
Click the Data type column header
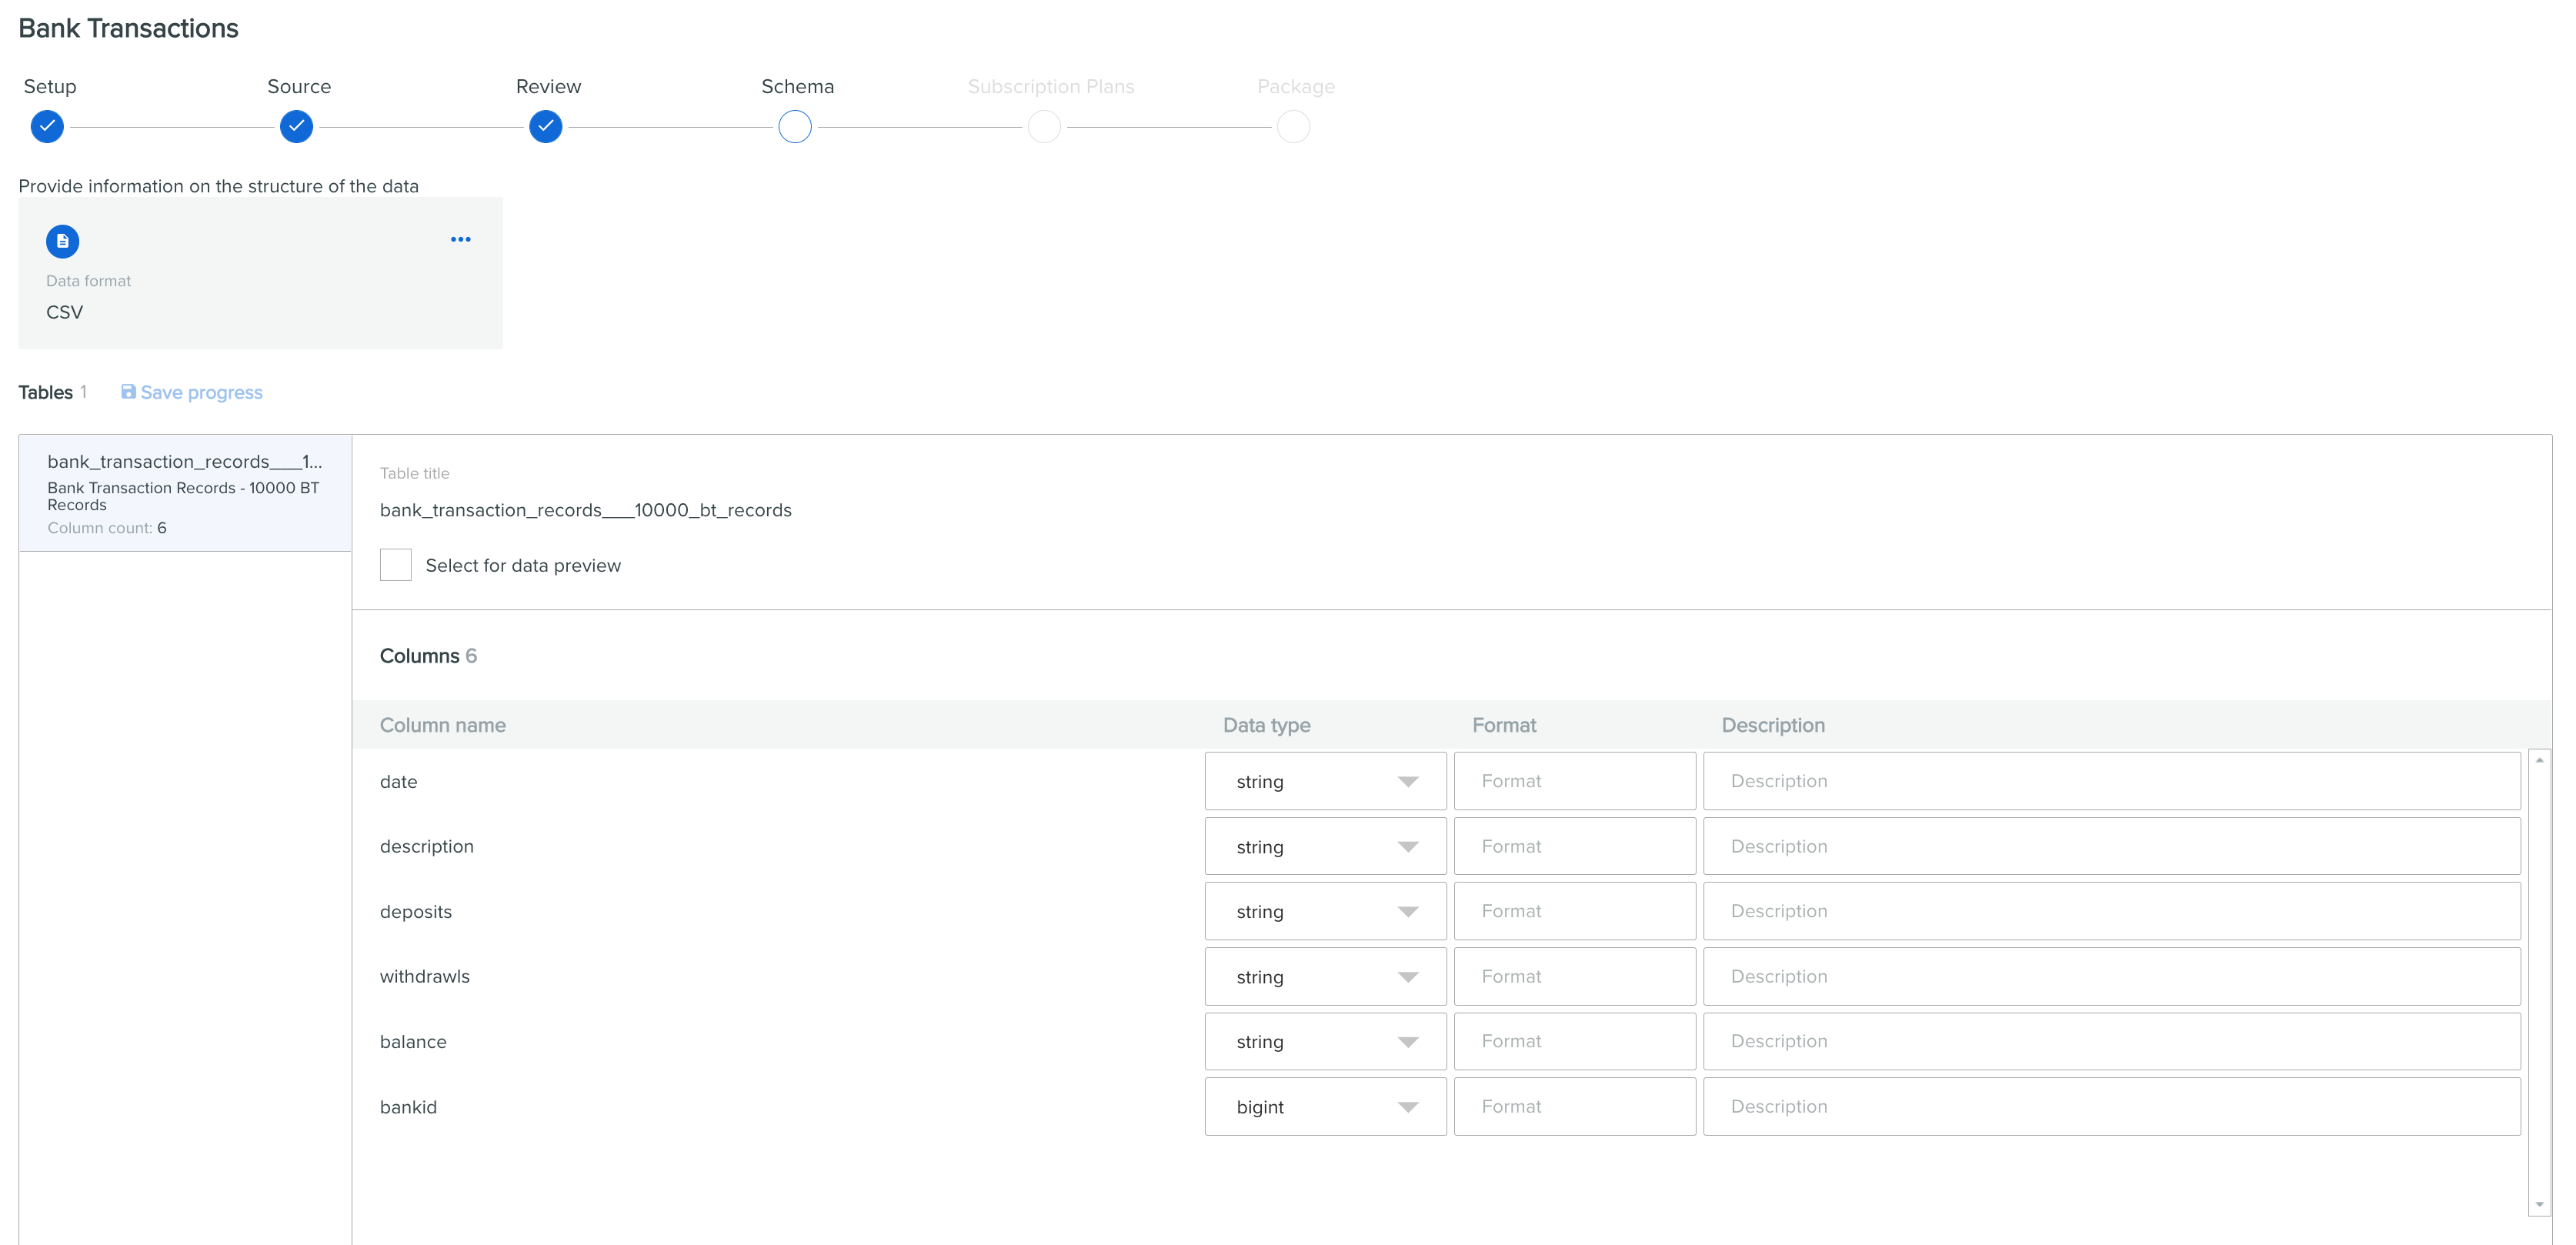[x=1266, y=725]
